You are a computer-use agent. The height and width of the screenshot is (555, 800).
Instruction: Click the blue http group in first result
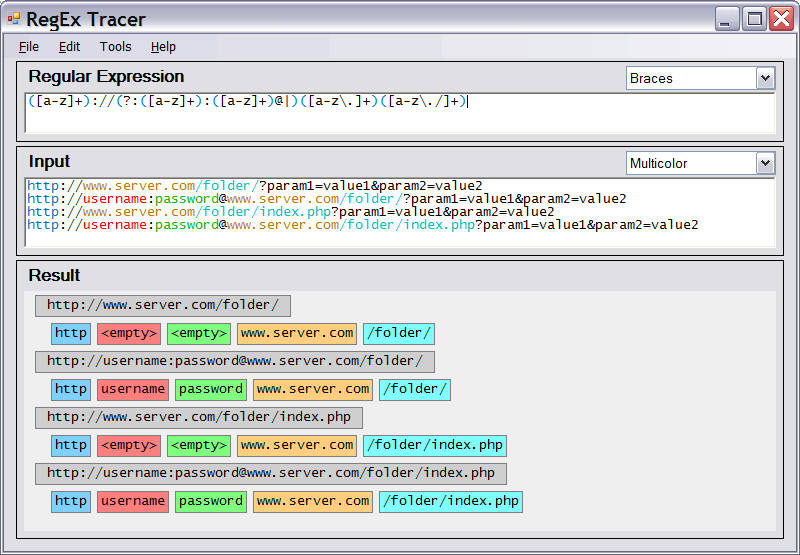click(71, 334)
